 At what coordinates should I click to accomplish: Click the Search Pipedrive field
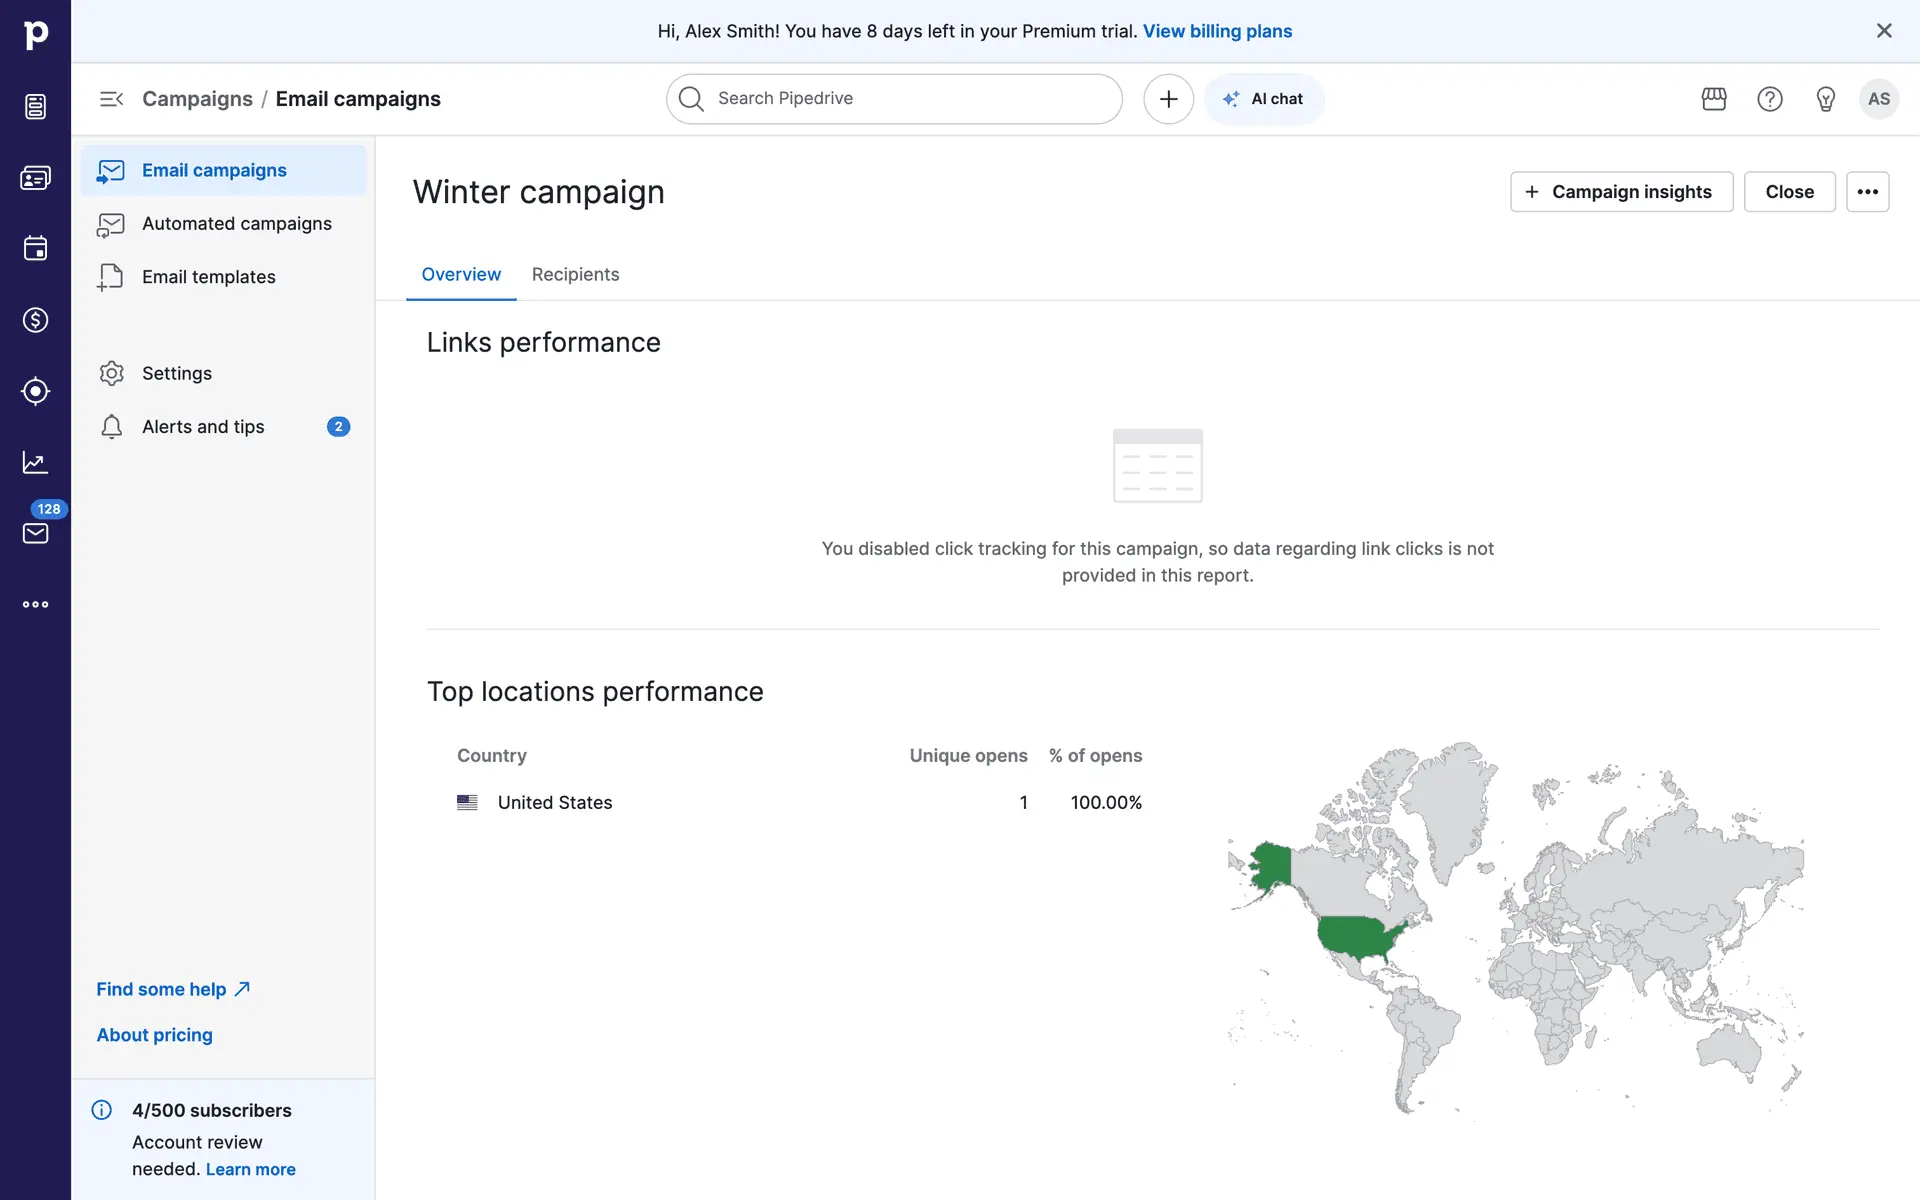click(895, 99)
